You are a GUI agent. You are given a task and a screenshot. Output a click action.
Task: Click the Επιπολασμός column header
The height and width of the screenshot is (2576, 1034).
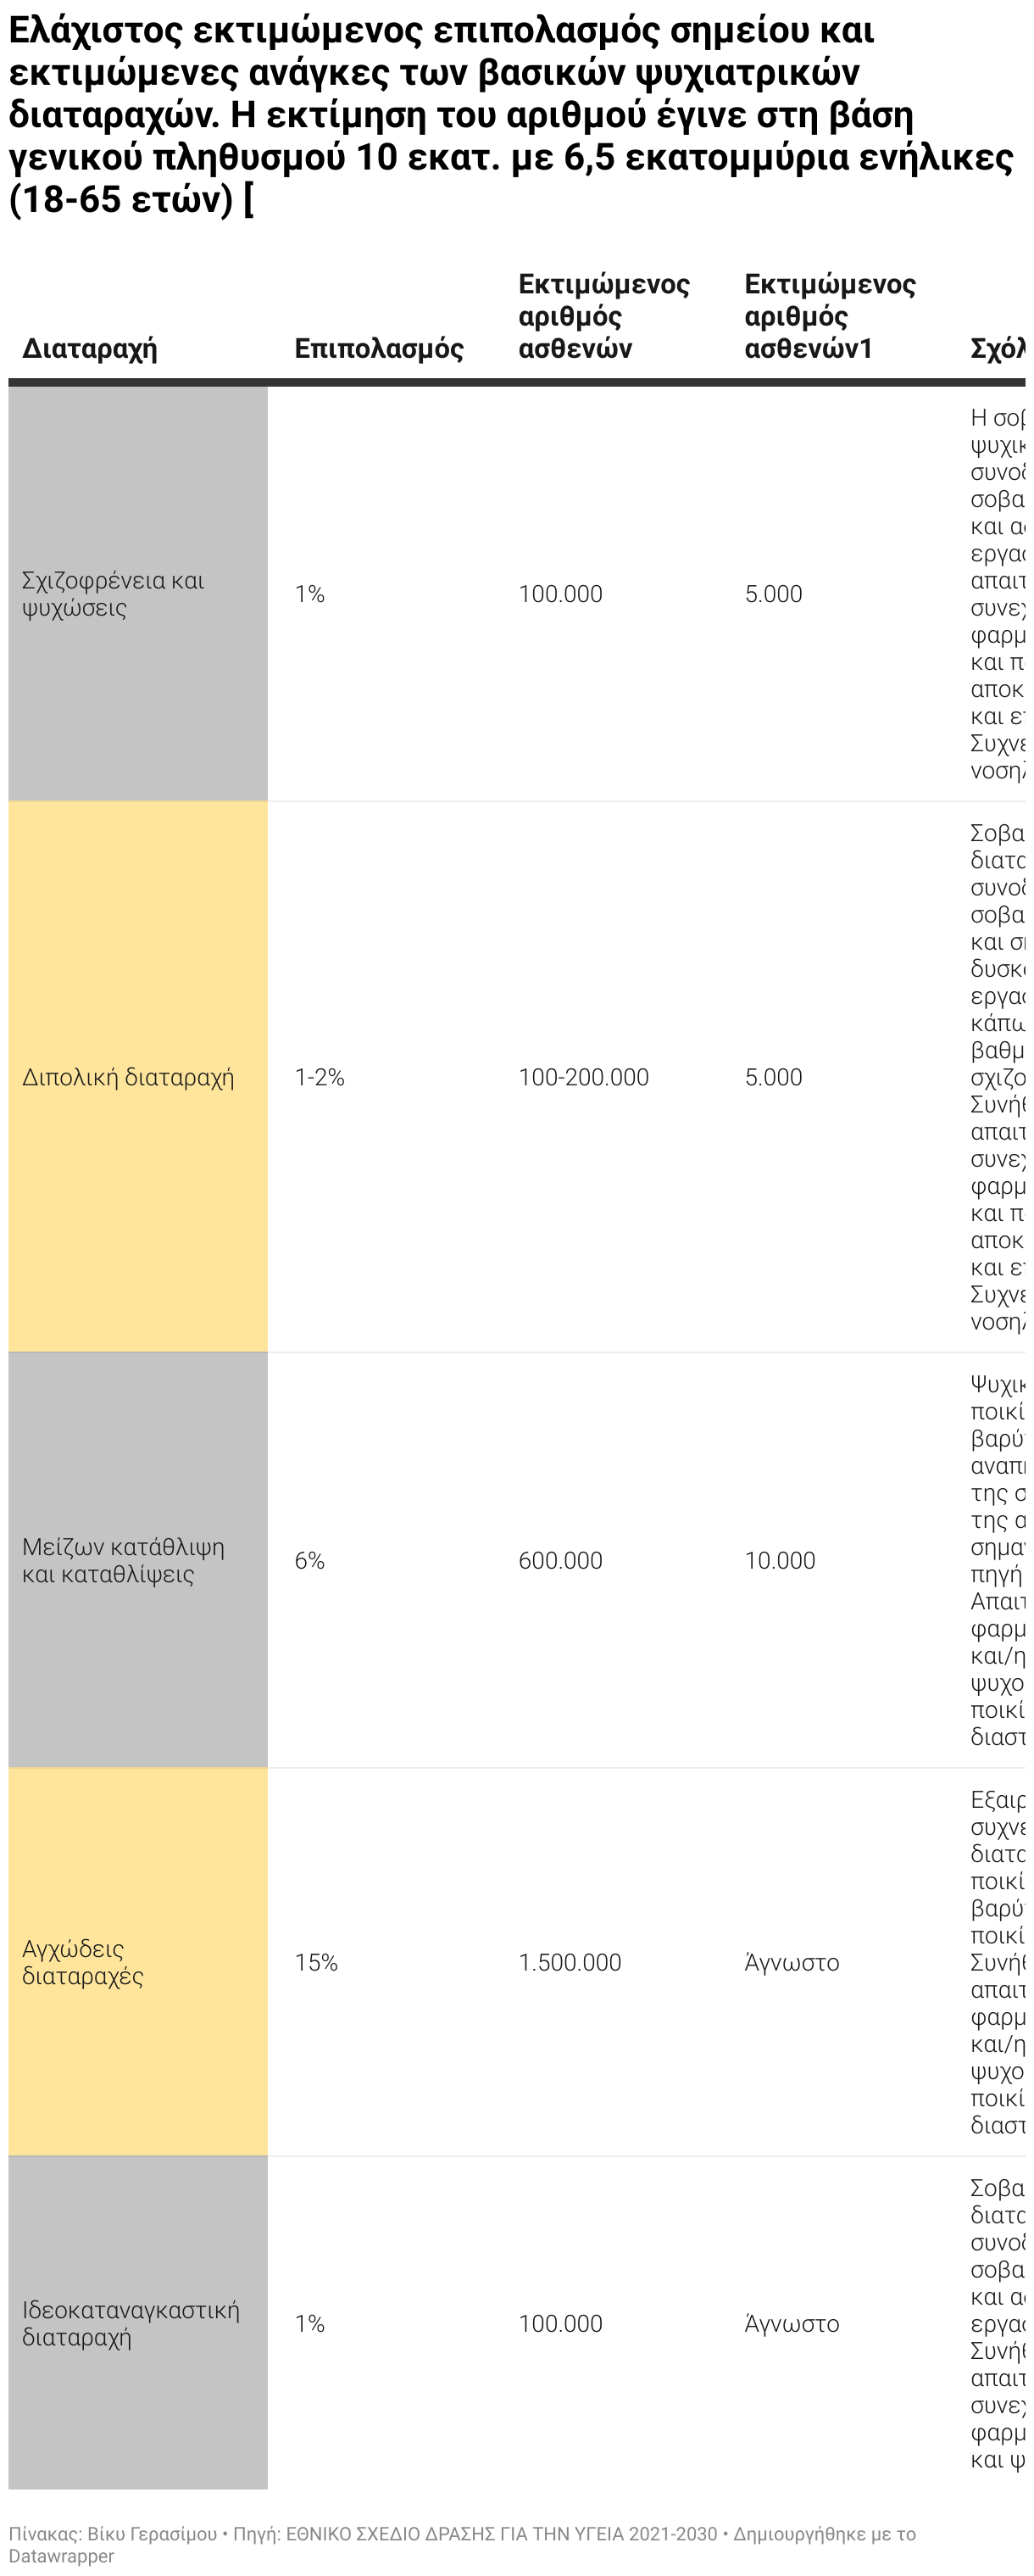(x=379, y=348)
